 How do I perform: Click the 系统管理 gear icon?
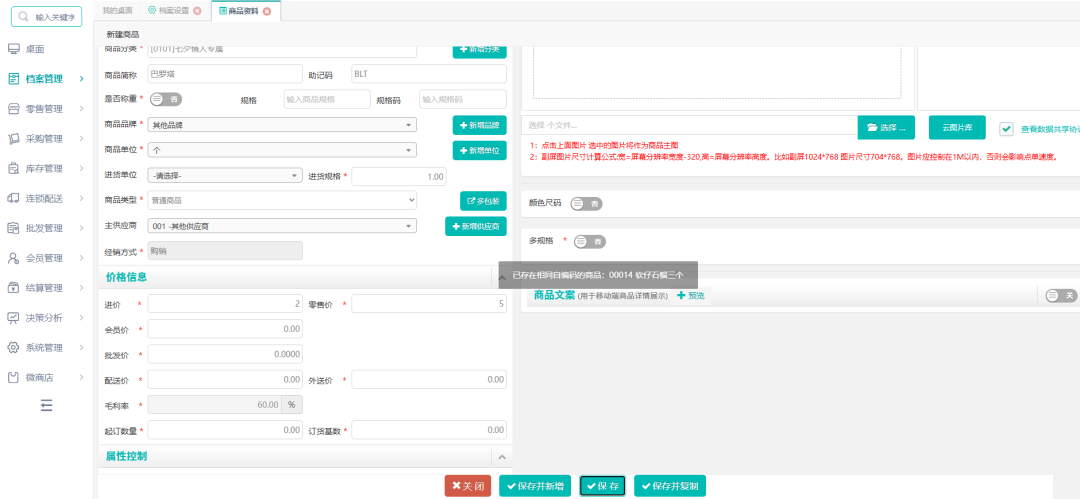click(13, 347)
